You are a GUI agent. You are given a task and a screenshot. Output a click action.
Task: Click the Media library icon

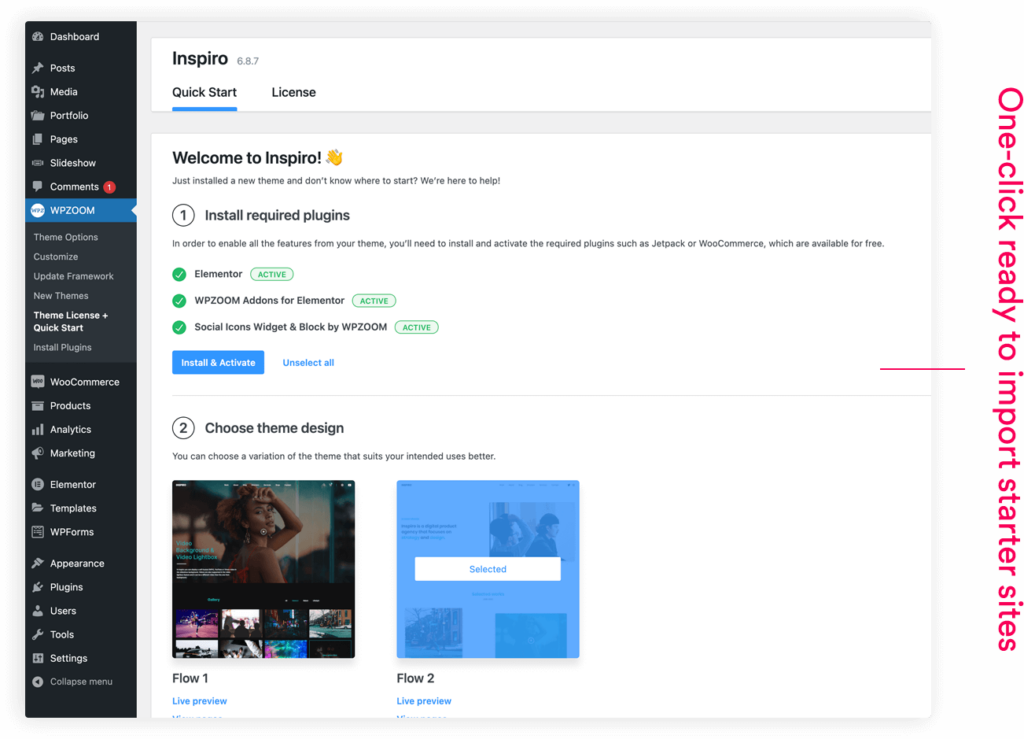[x=38, y=92]
